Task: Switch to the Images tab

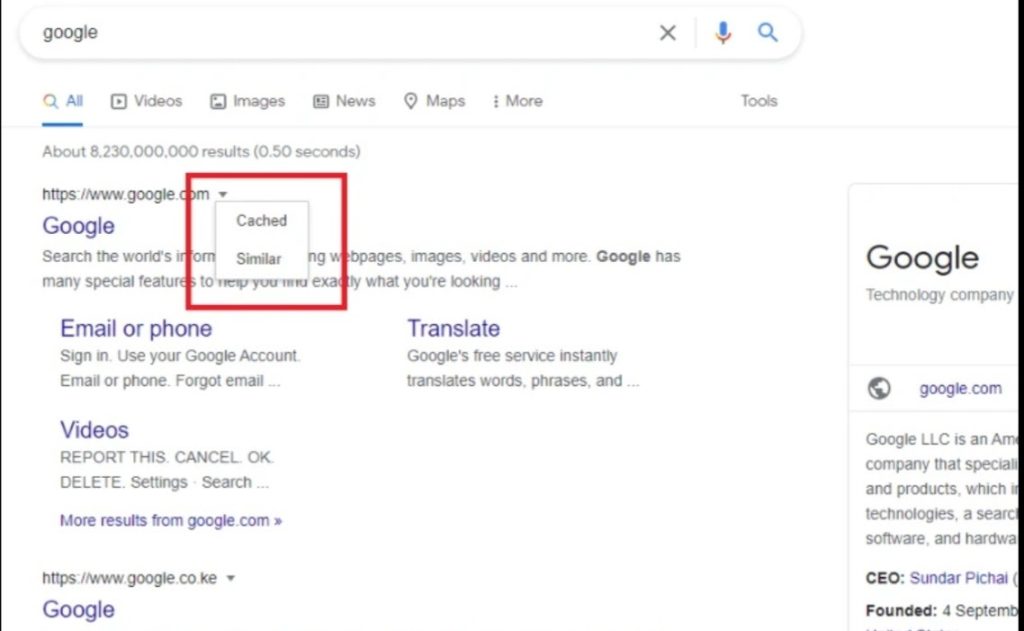Action: [248, 101]
